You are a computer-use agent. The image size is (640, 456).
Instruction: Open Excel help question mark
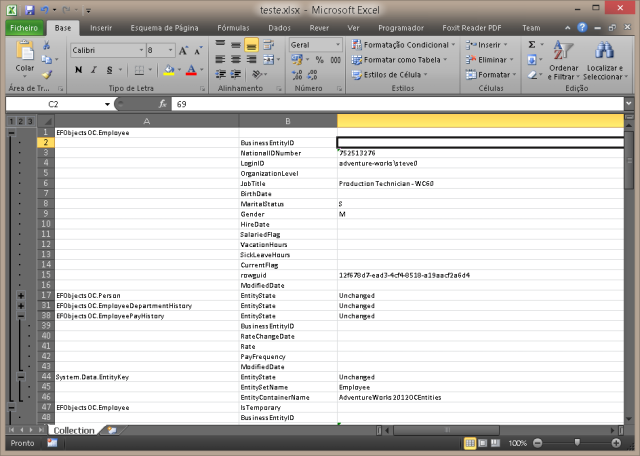[x=582, y=27]
